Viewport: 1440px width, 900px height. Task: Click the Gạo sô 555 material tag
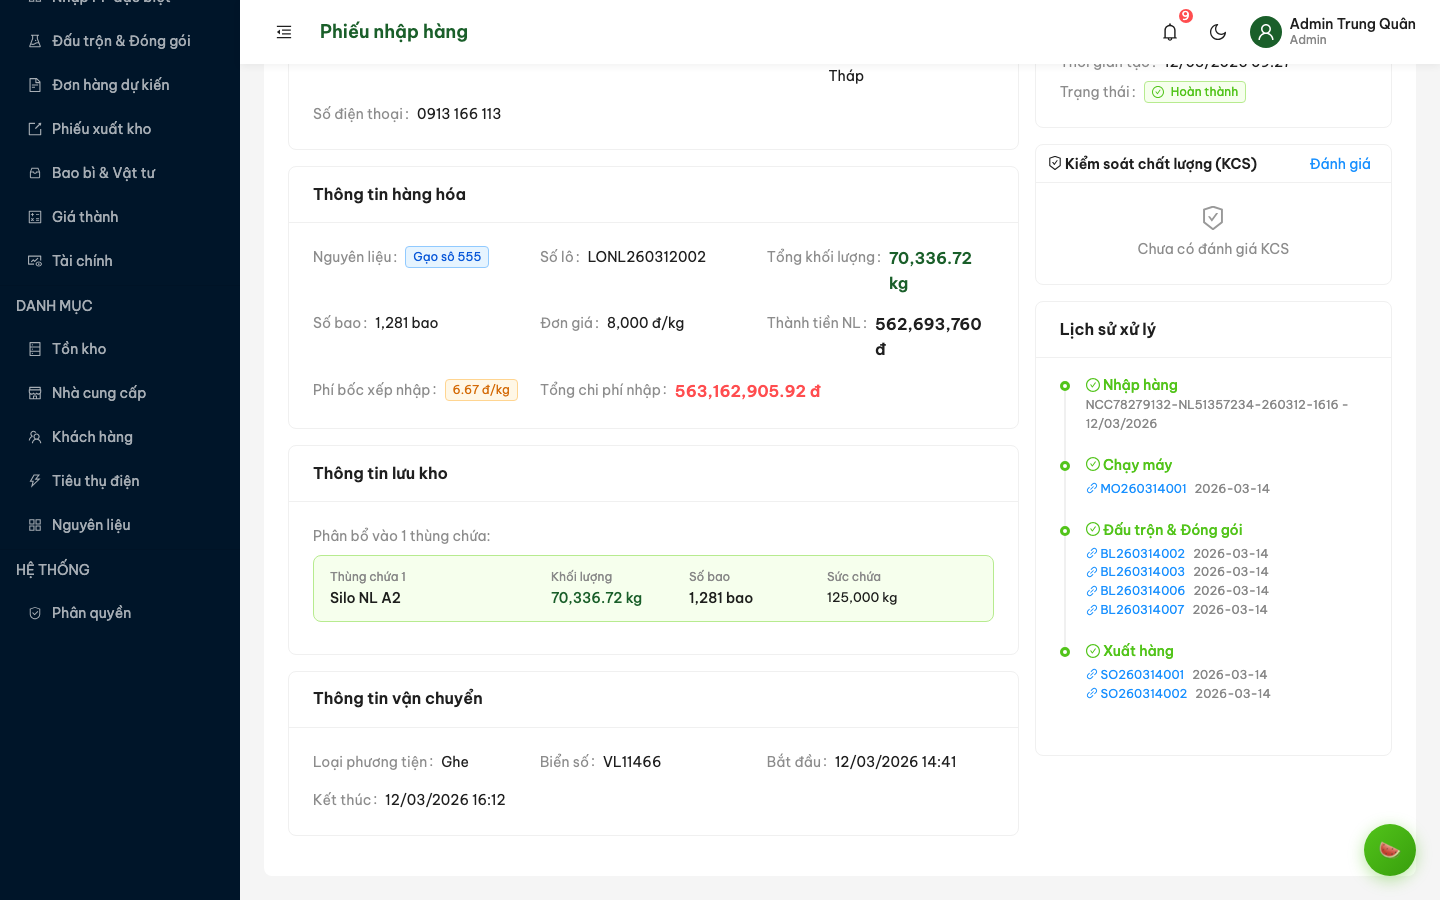tap(447, 257)
